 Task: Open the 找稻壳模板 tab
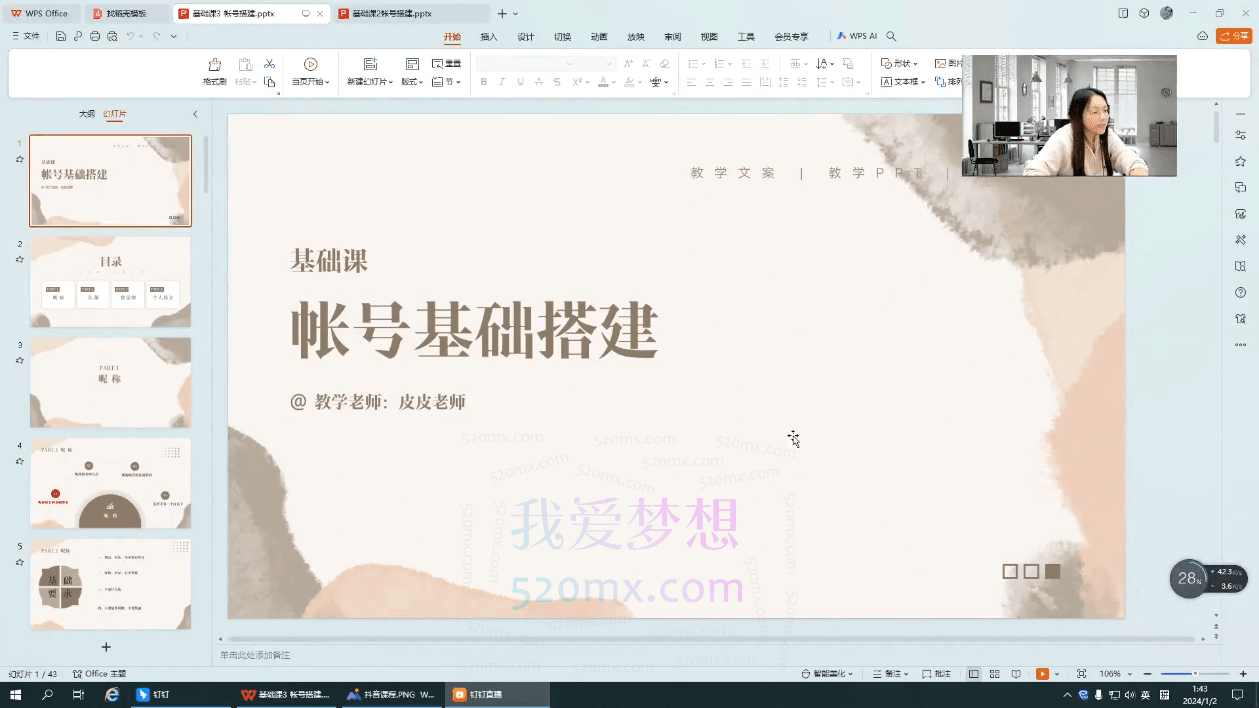126,14
